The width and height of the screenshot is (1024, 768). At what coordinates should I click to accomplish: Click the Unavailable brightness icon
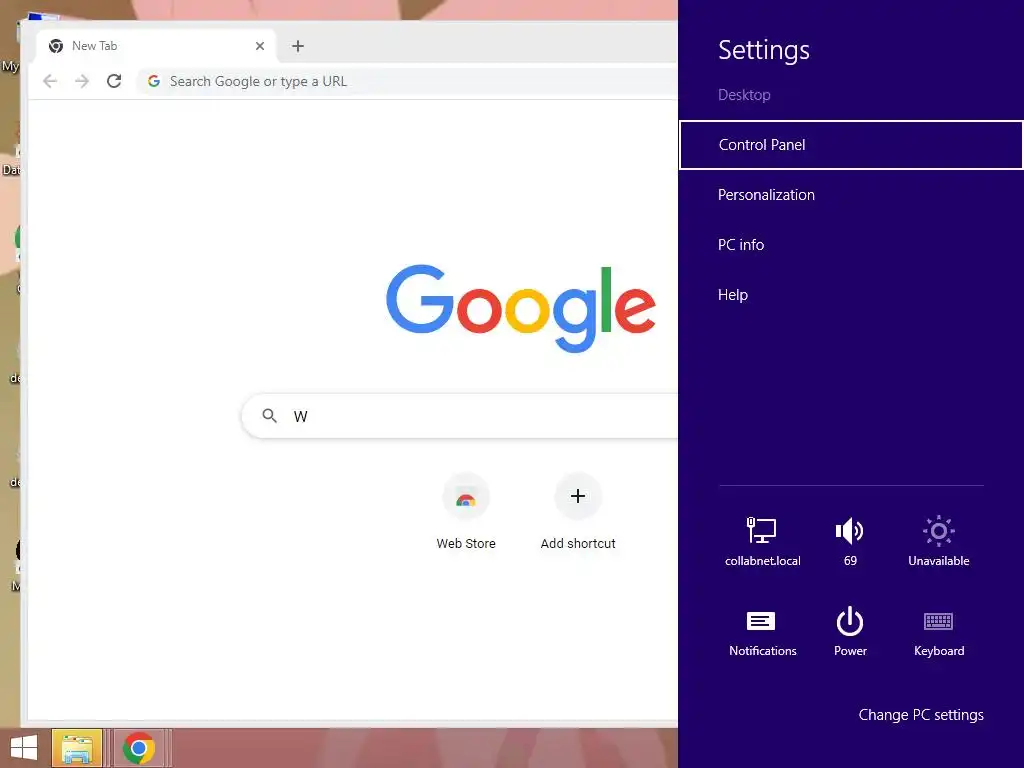click(938, 531)
